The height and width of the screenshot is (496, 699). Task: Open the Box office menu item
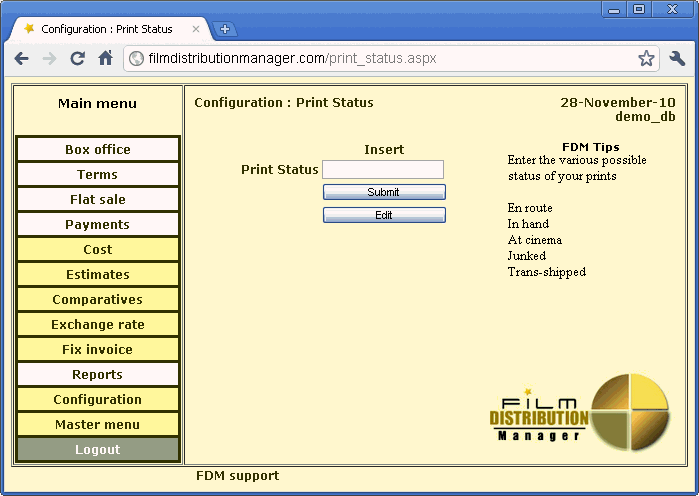pyautogui.click(x=98, y=150)
